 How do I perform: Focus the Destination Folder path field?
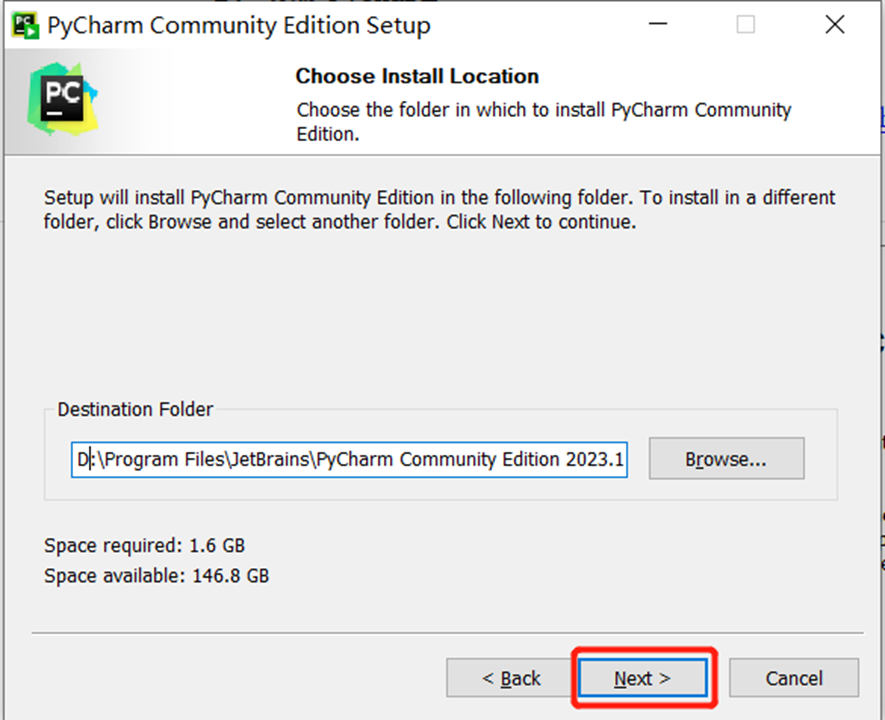pos(349,459)
